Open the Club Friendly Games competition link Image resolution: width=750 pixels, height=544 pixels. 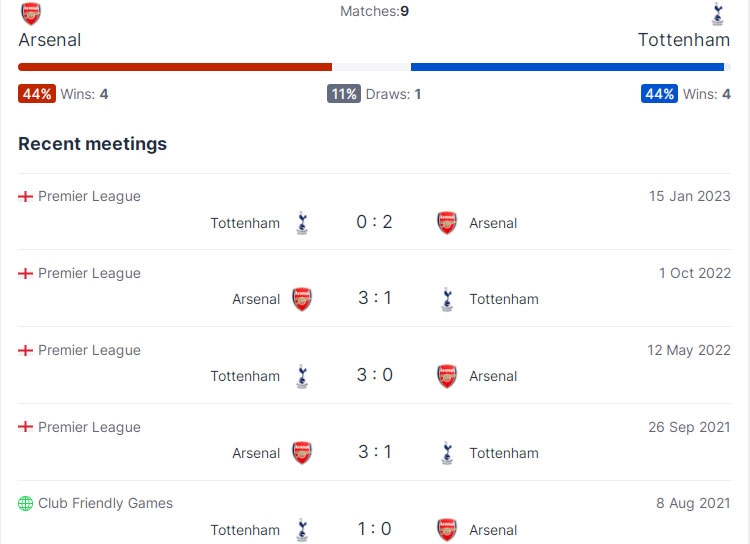(106, 503)
